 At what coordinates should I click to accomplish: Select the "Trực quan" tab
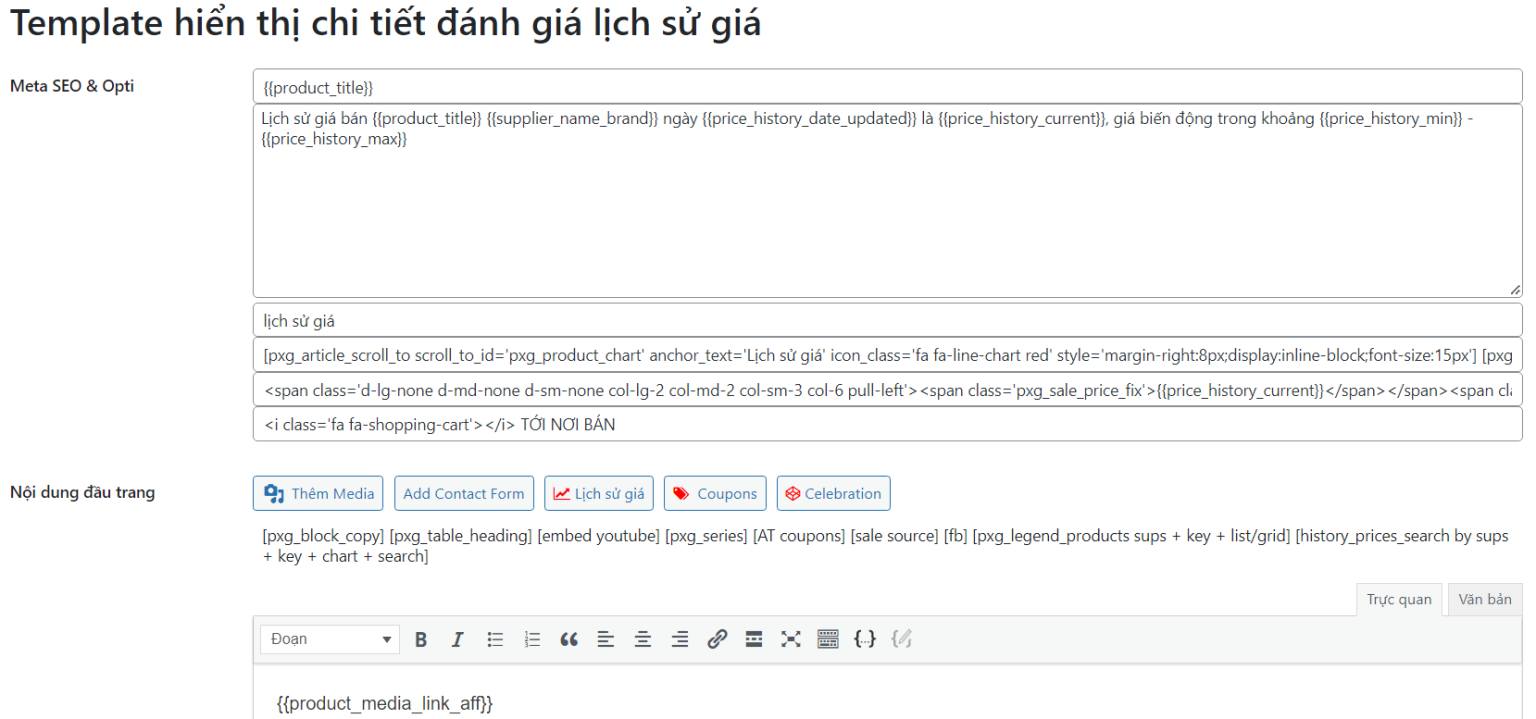click(1399, 599)
